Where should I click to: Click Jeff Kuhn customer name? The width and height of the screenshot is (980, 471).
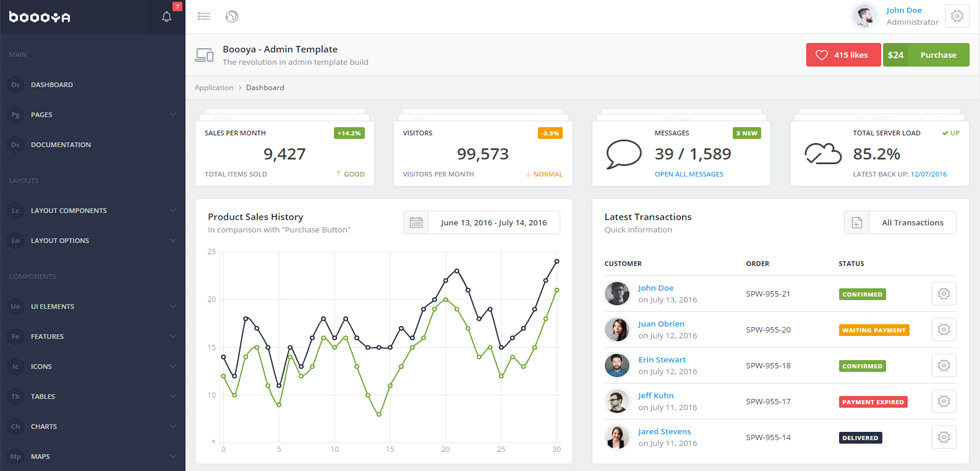[656, 395]
